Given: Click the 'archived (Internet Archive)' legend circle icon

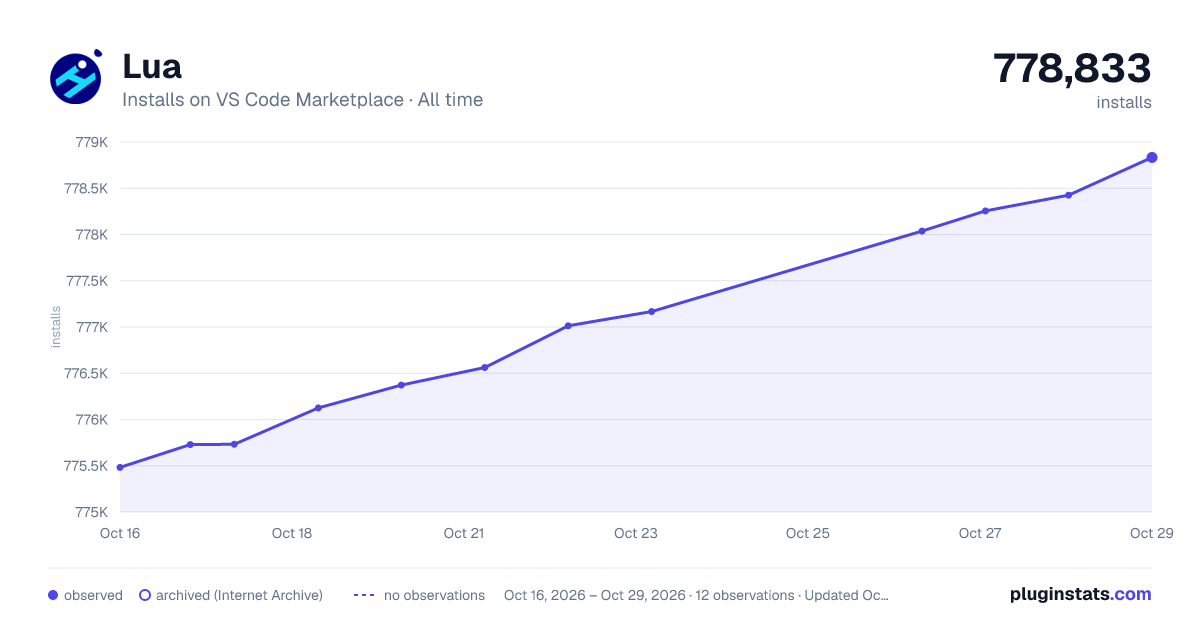Looking at the screenshot, I should [145, 595].
